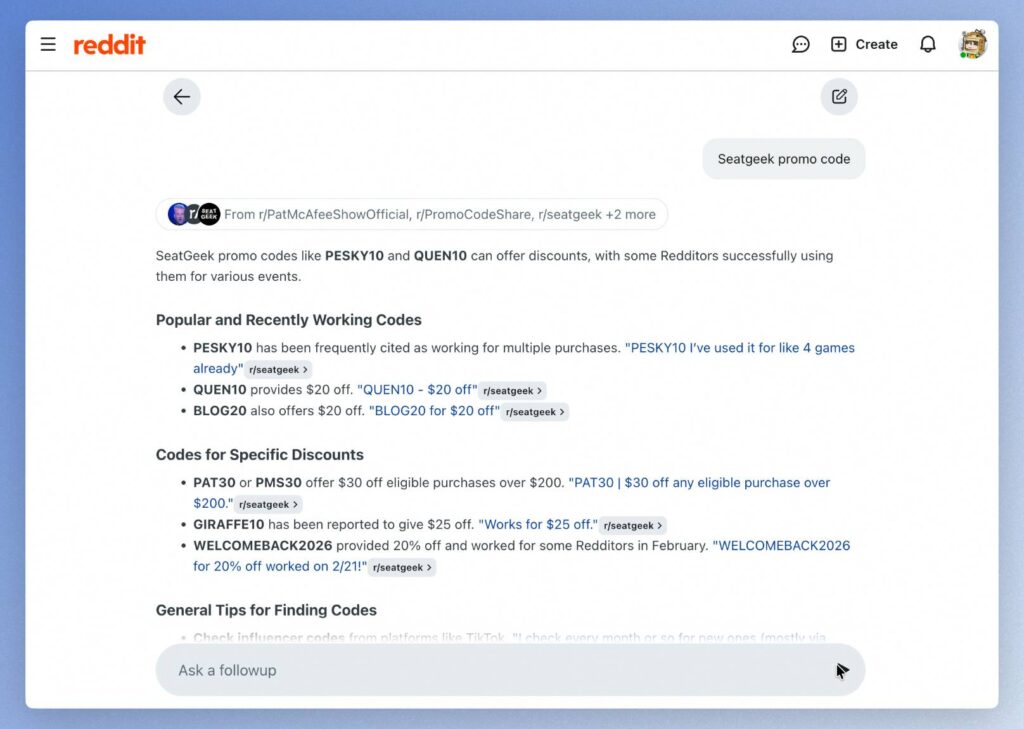
Task: Open r/seatgeek chip after PESKY10 quote
Action: (278, 370)
